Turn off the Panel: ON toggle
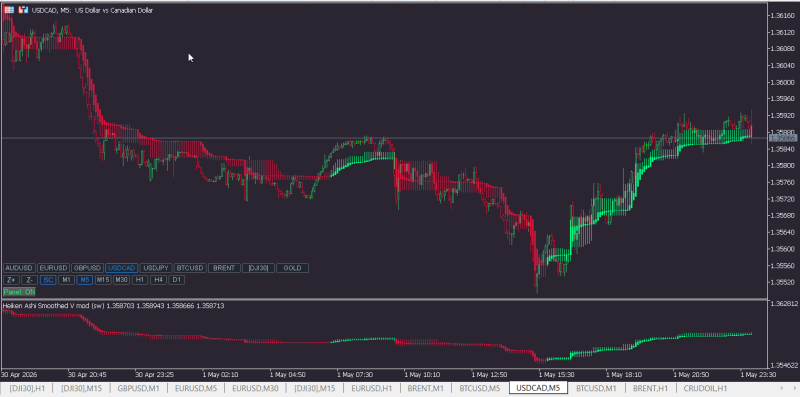The image size is (800, 397). point(19,292)
